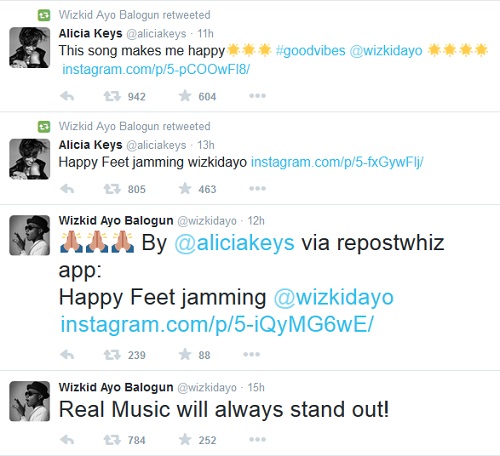Open more options on the 11h tweet
The image size is (500, 456).
click(257, 96)
